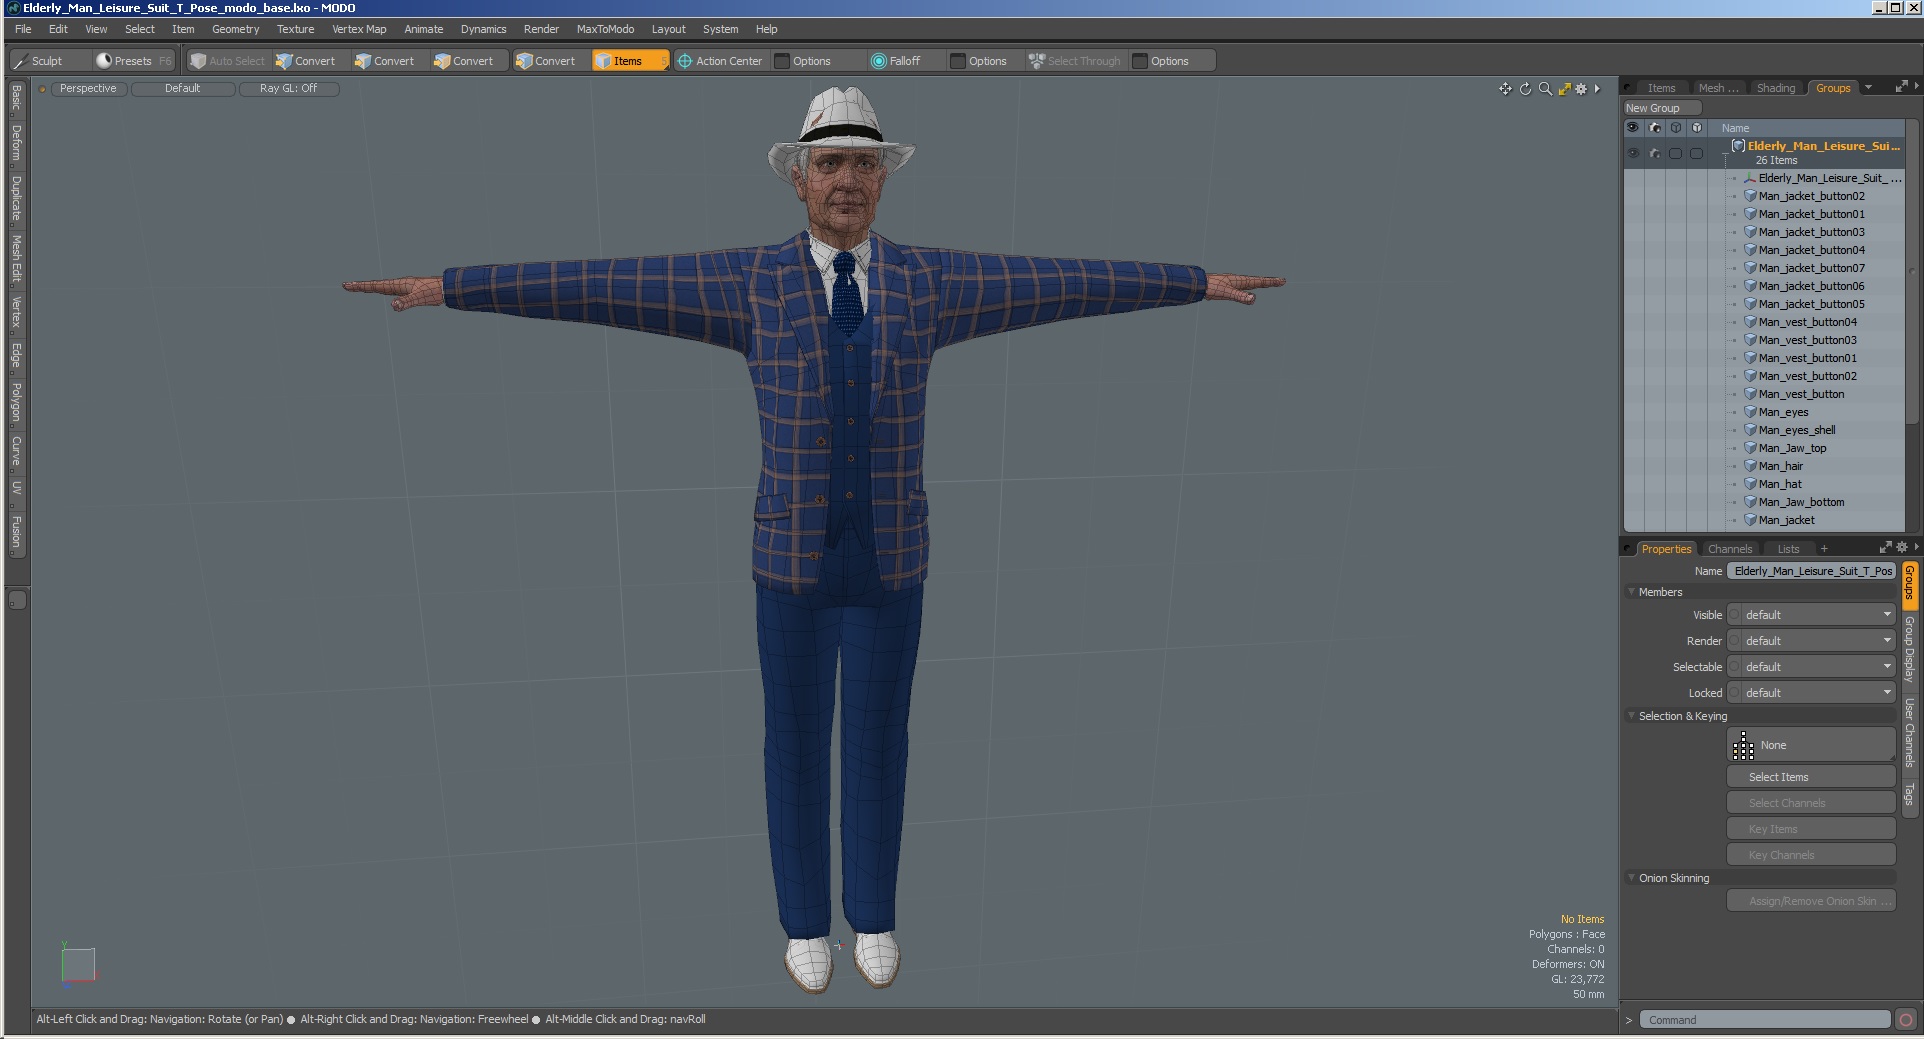Collapse the Selection & Keying section

coord(1631,716)
